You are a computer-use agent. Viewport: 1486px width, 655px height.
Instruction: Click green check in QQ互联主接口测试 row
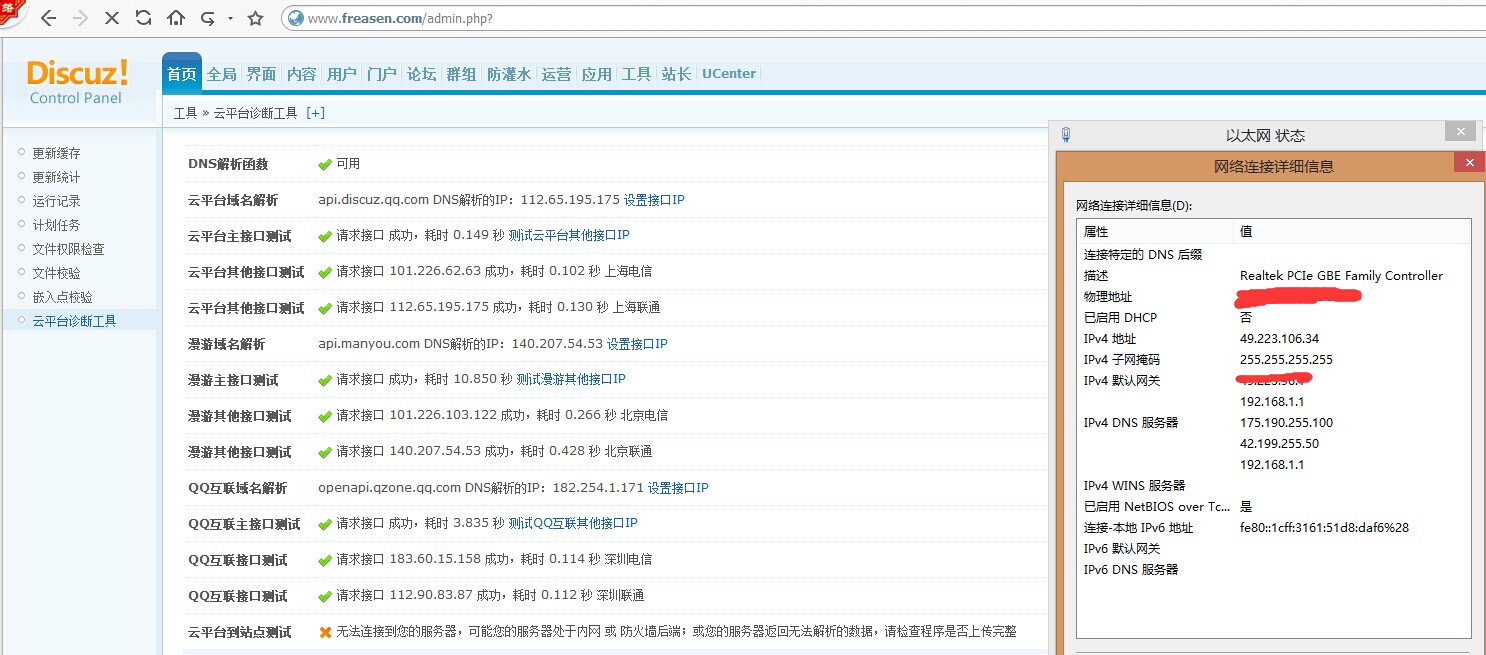click(325, 524)
